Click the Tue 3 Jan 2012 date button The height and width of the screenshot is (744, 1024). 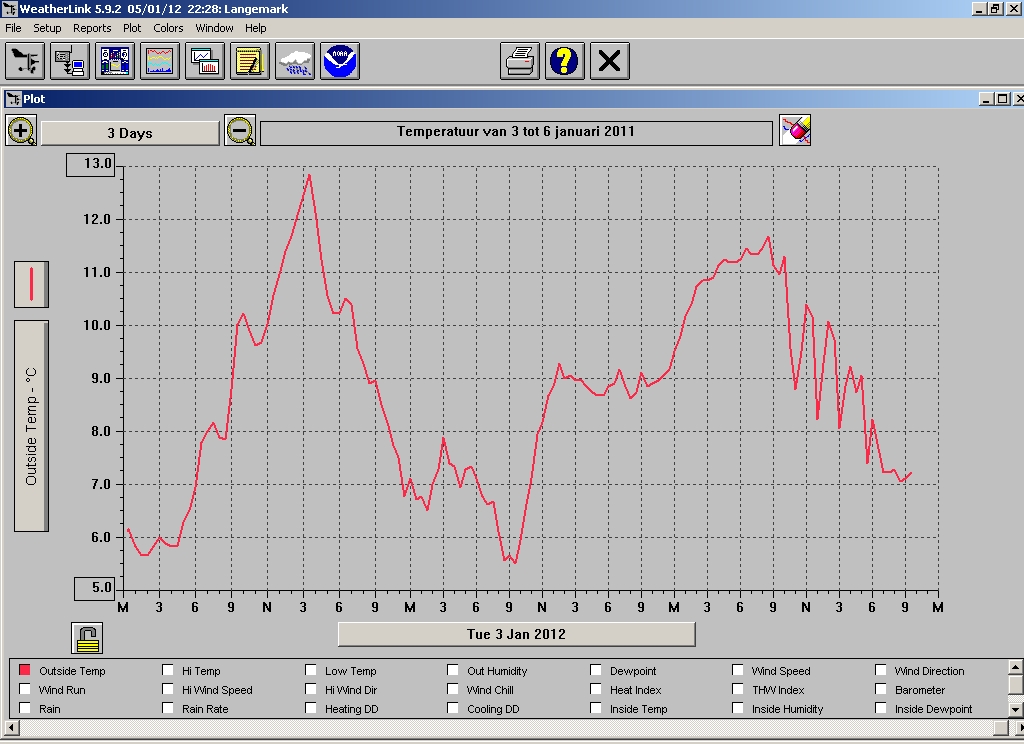point(517,634)
